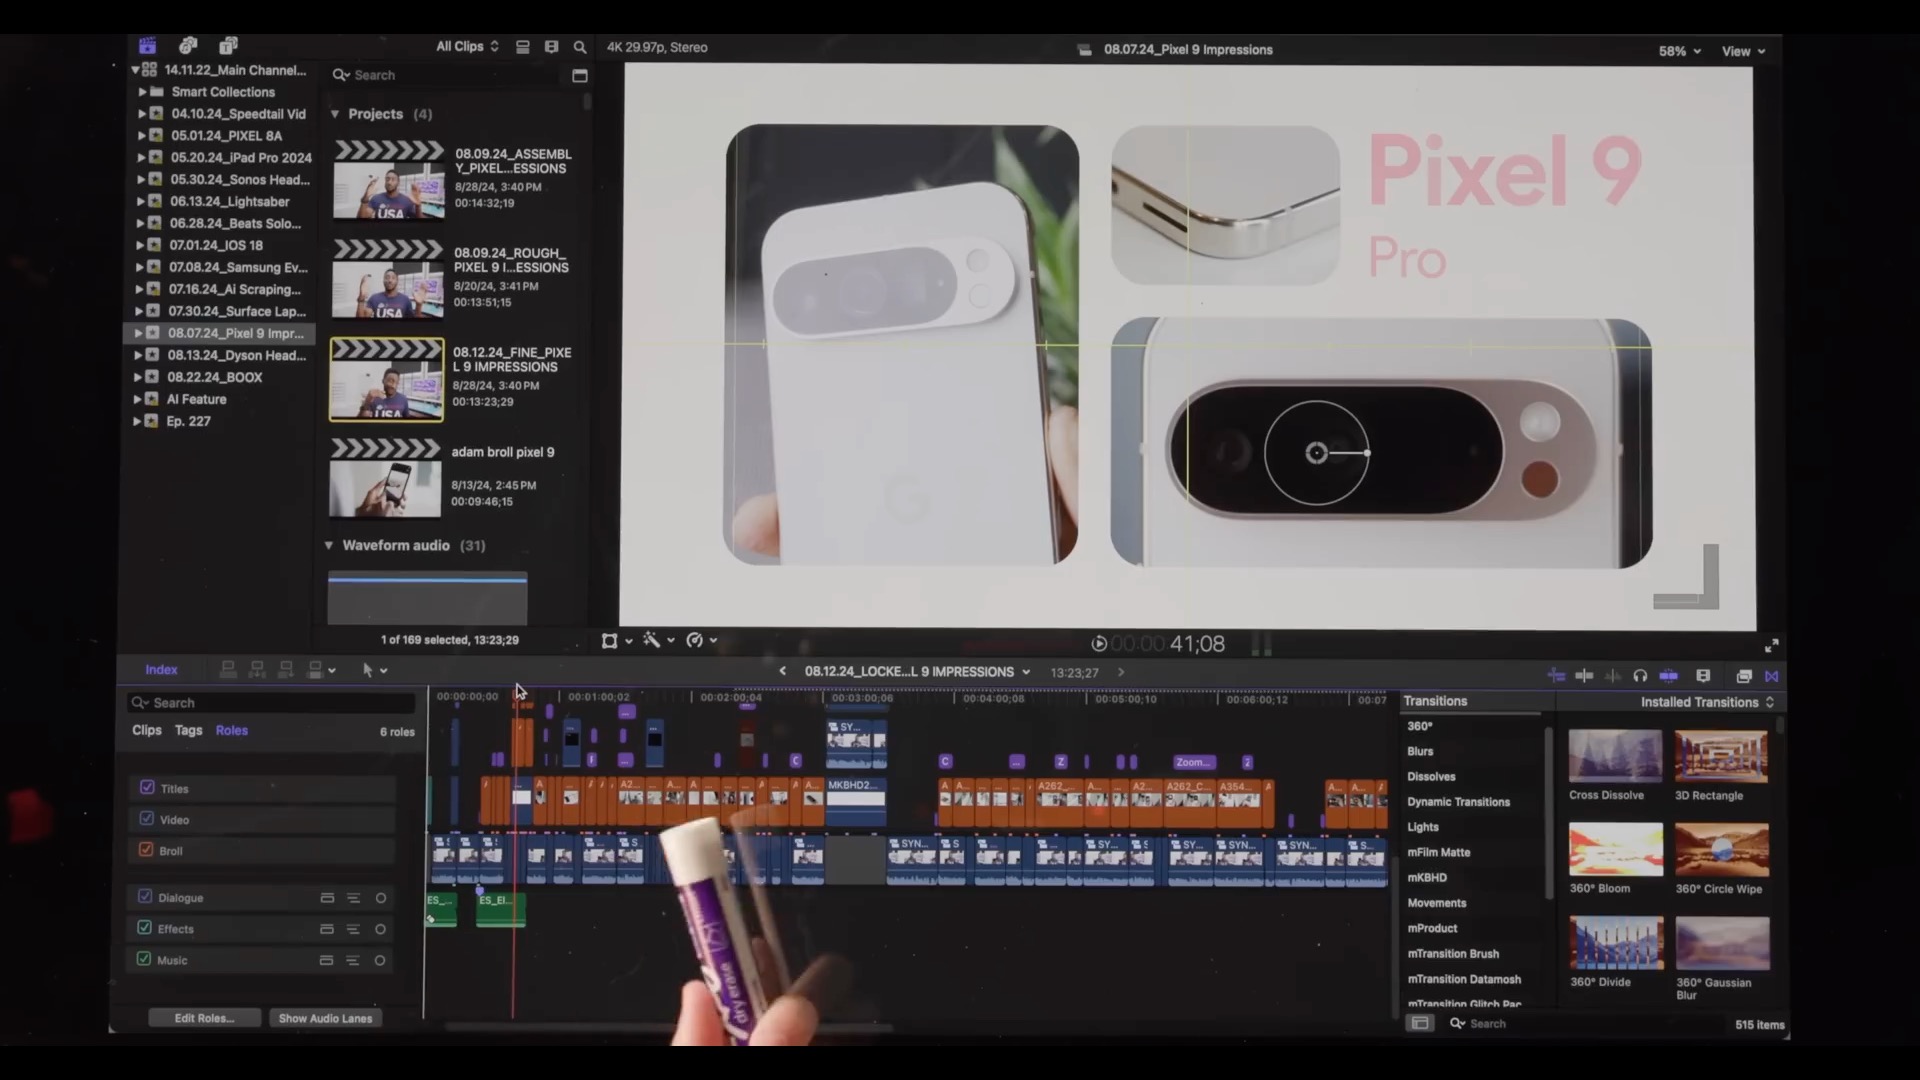This screenshot has height=1080, width=1920.
Task: Open the viewer zoom 58% dropdown
Action: [x=1679, y=51]
